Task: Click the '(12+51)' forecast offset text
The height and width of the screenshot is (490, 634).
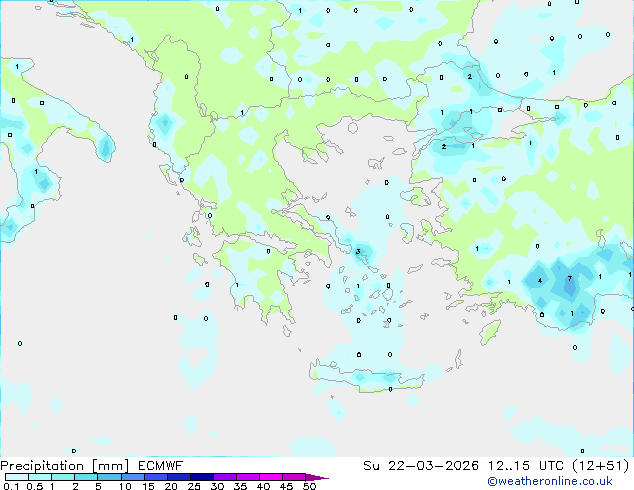Action: click(601, 466)
